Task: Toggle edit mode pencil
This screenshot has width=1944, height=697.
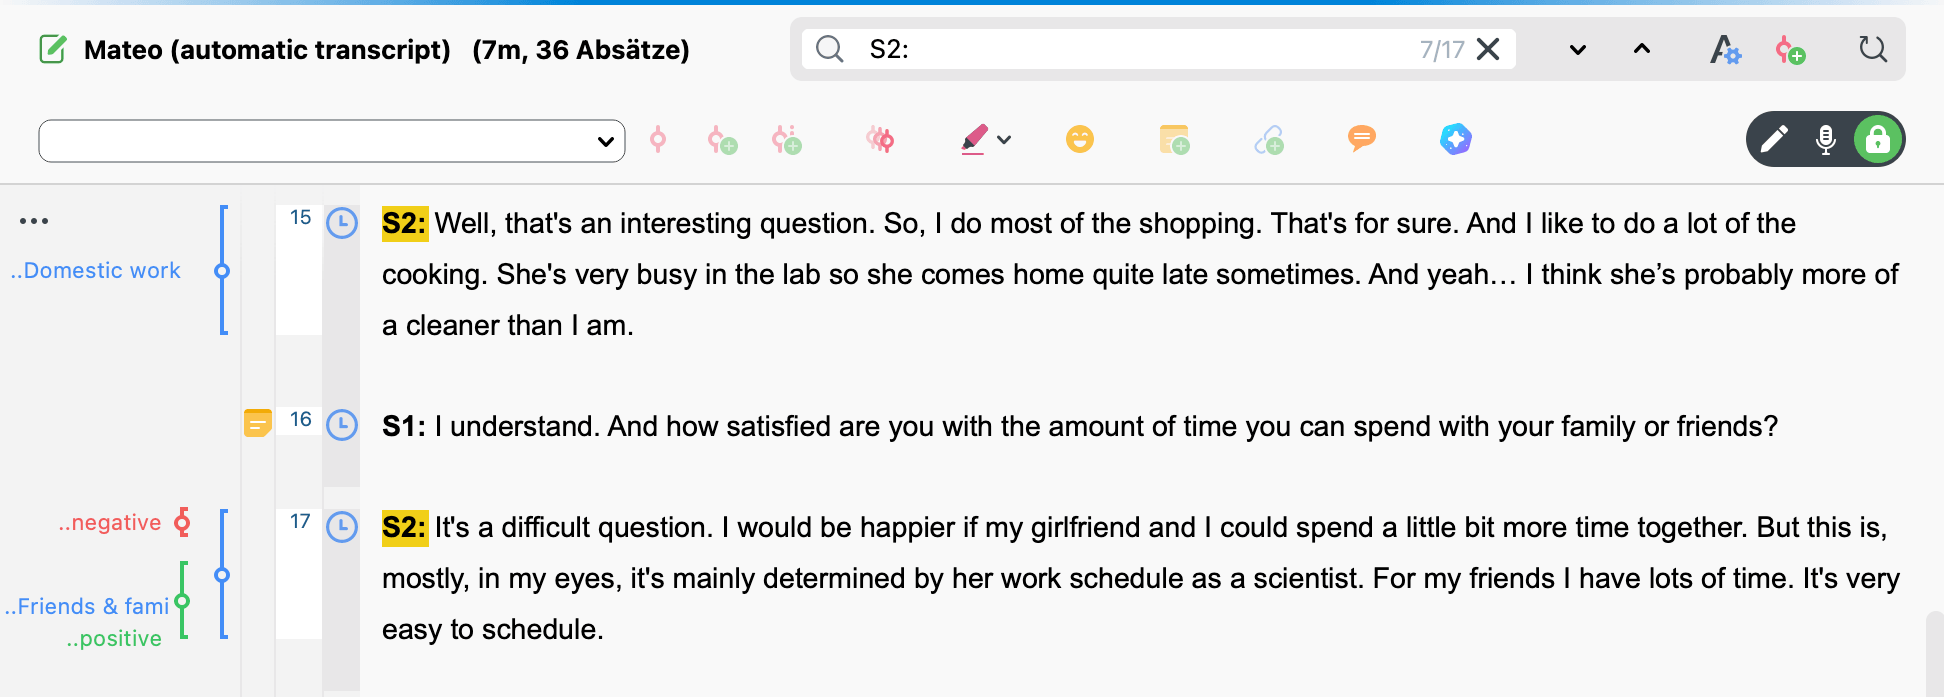Action: 1774,139
